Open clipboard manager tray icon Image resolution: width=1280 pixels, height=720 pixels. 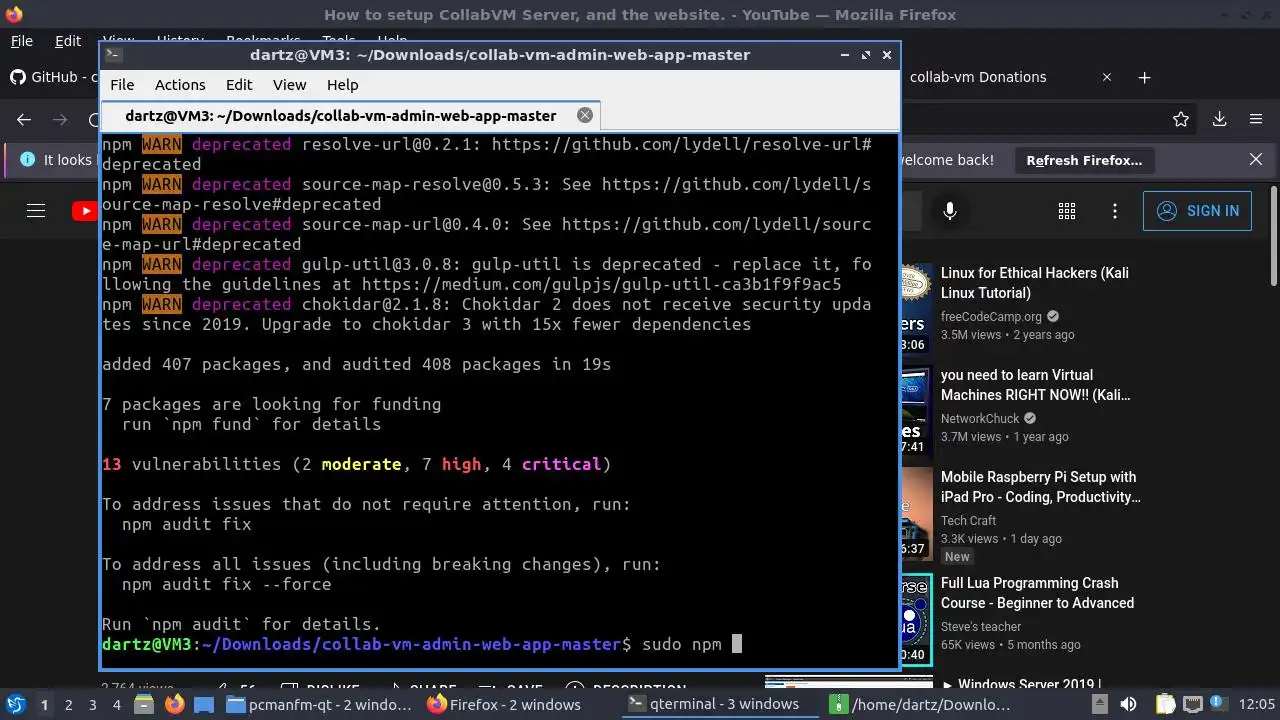click(1166, 705)
